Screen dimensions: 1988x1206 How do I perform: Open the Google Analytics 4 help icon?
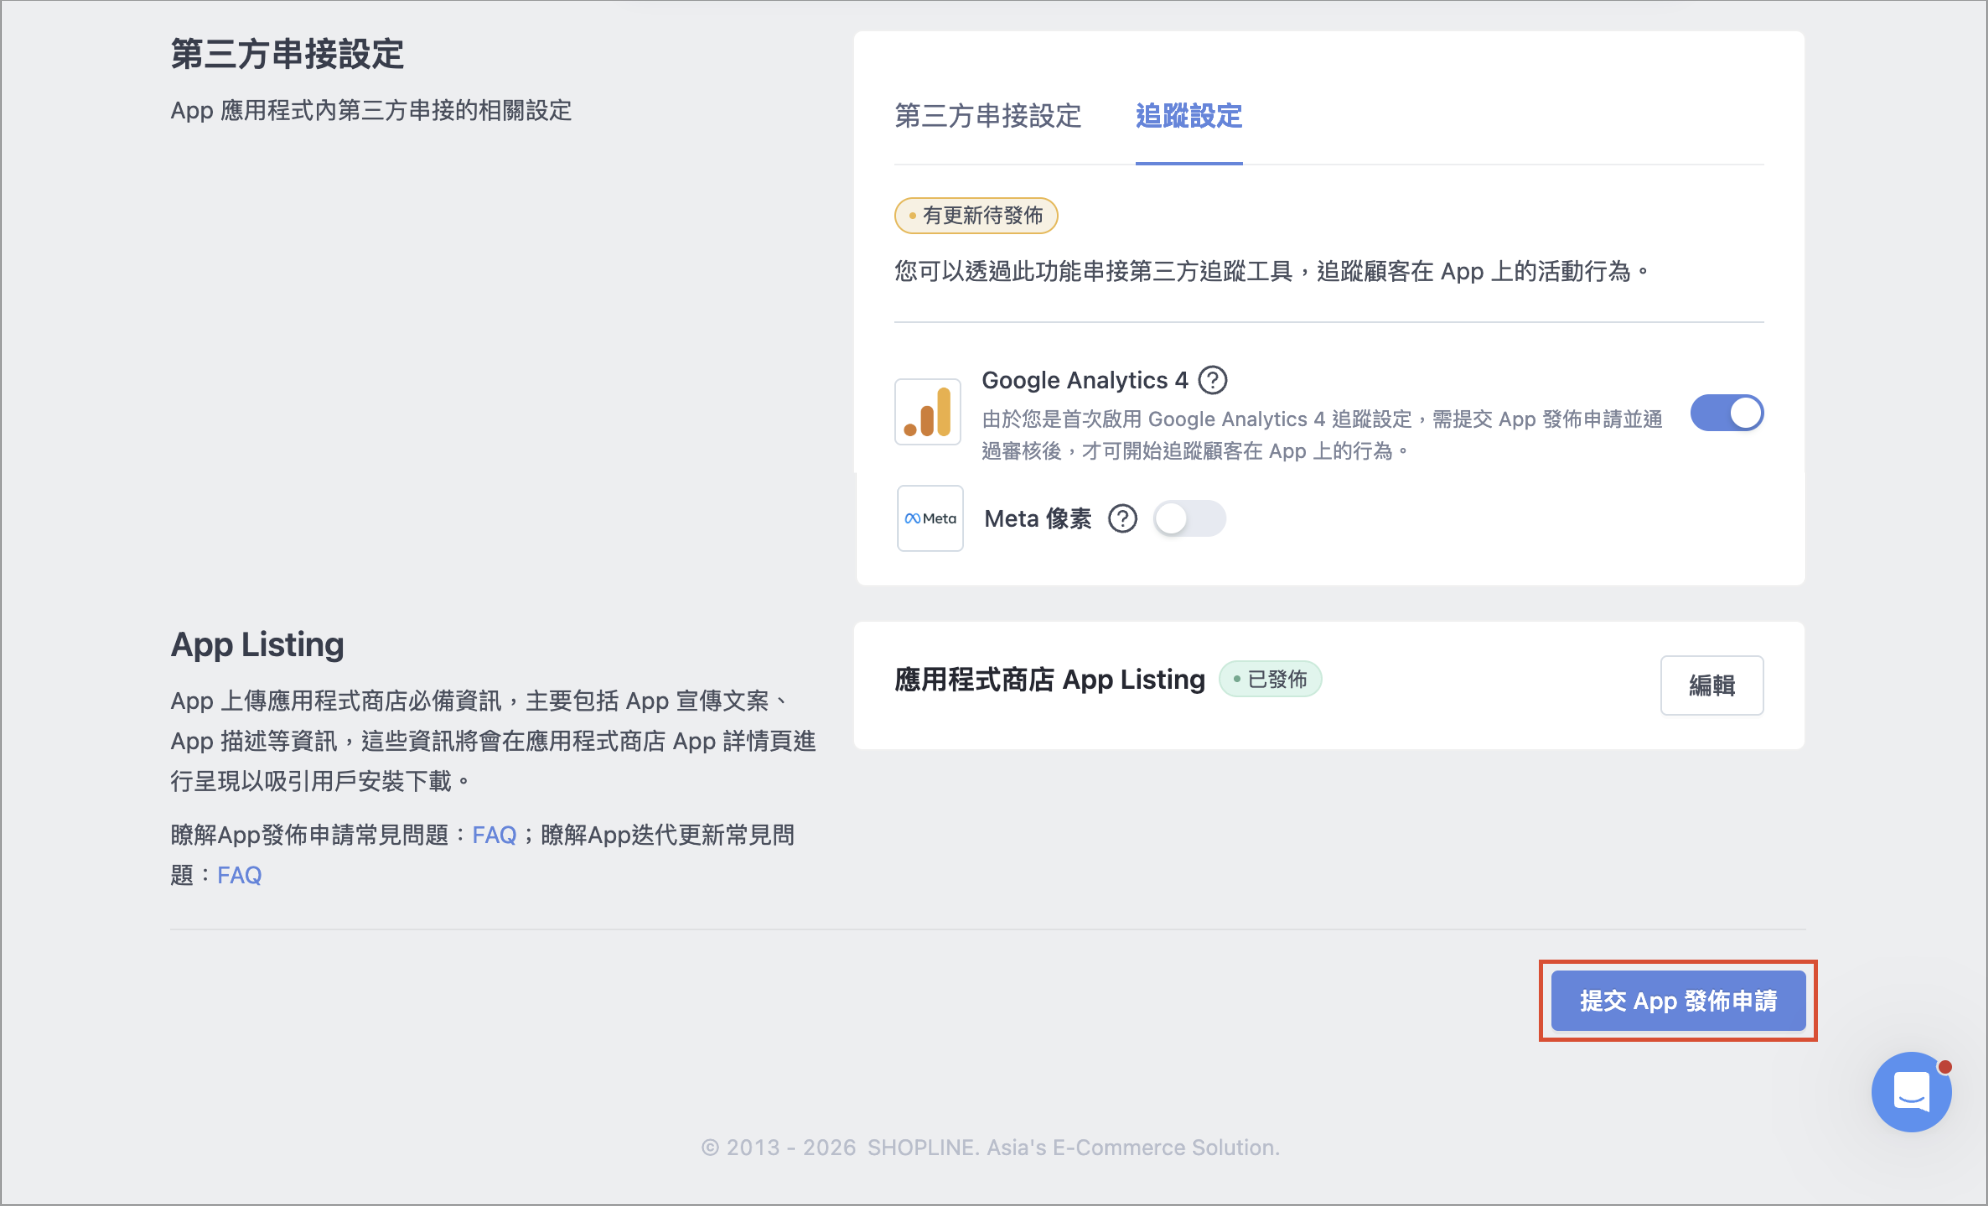click(x=1212, y=380)
